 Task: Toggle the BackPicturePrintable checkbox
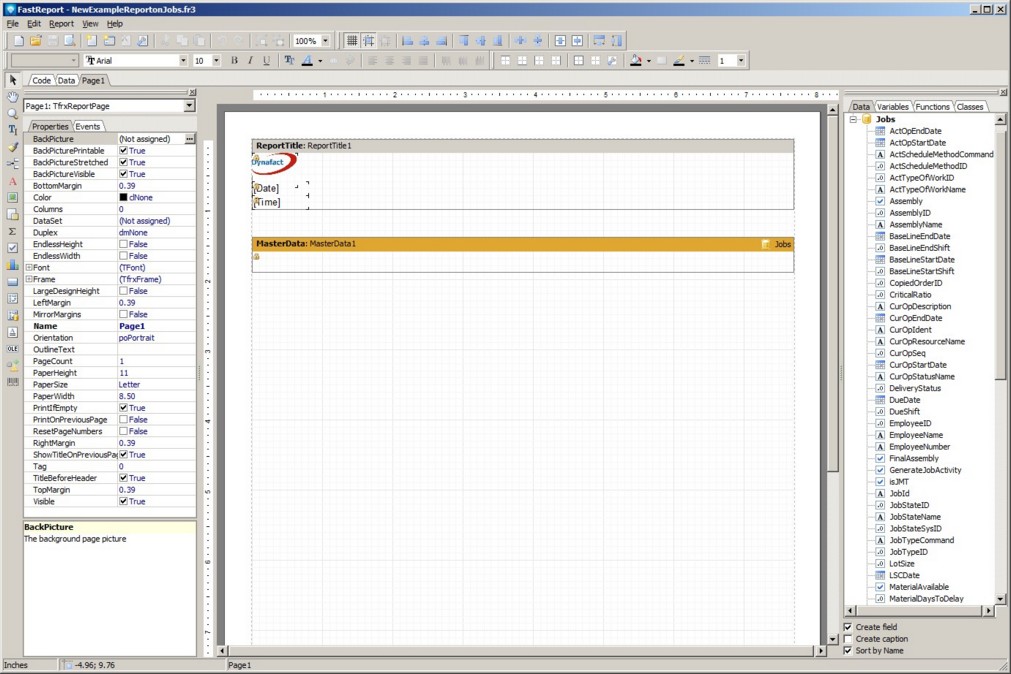[x=124, y=151]
